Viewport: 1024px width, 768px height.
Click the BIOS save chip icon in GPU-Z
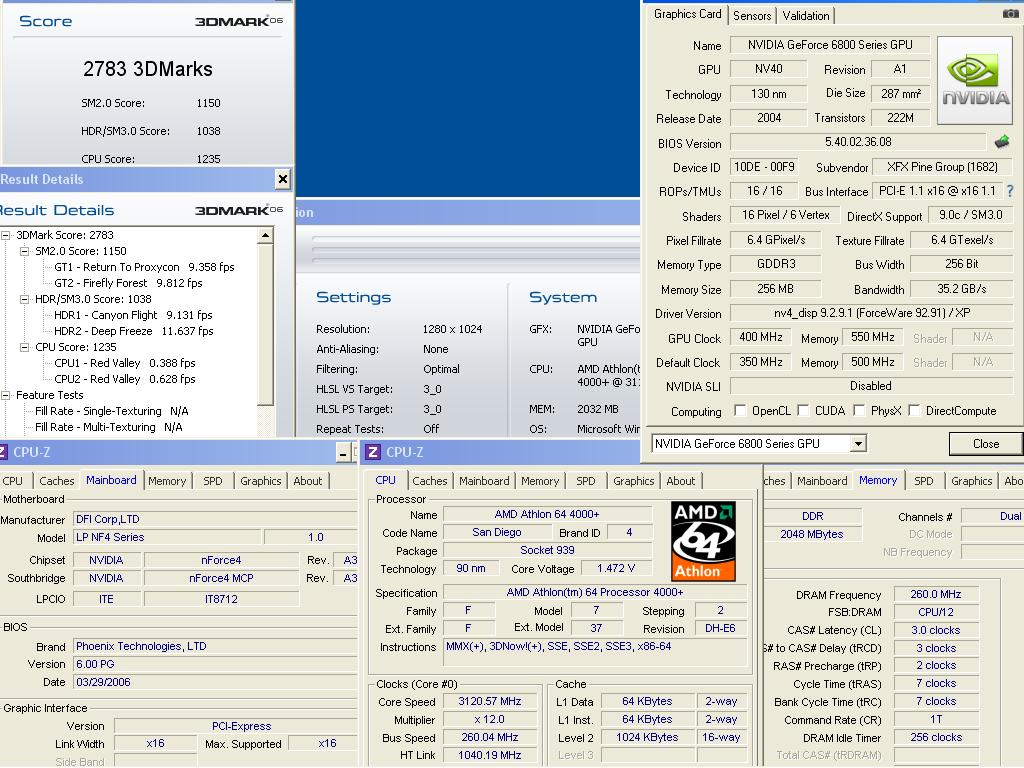(1002, 142)
